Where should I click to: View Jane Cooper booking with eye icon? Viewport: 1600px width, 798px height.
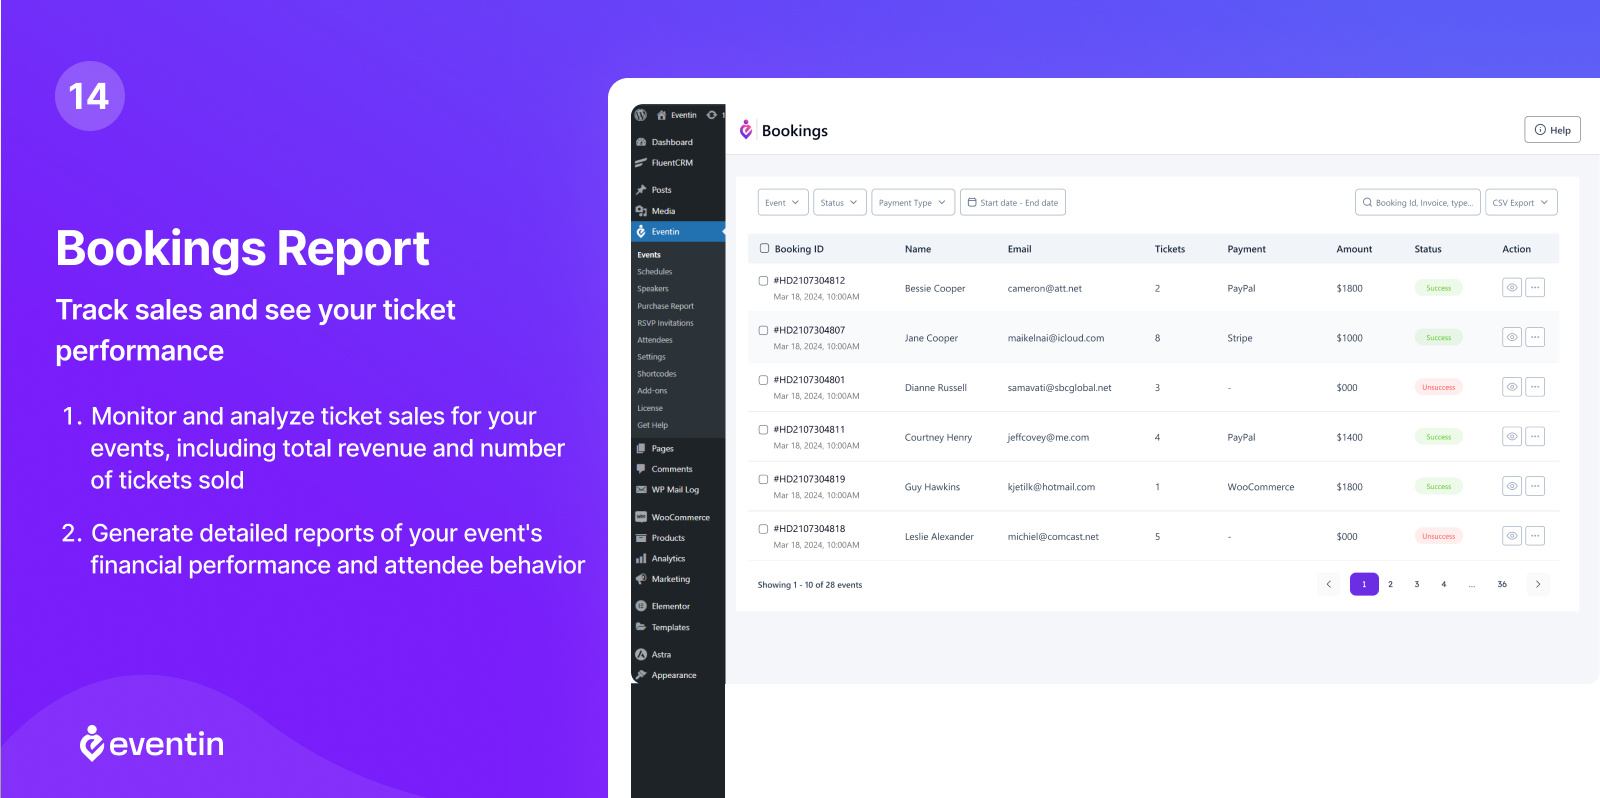tap(1512, 337)
